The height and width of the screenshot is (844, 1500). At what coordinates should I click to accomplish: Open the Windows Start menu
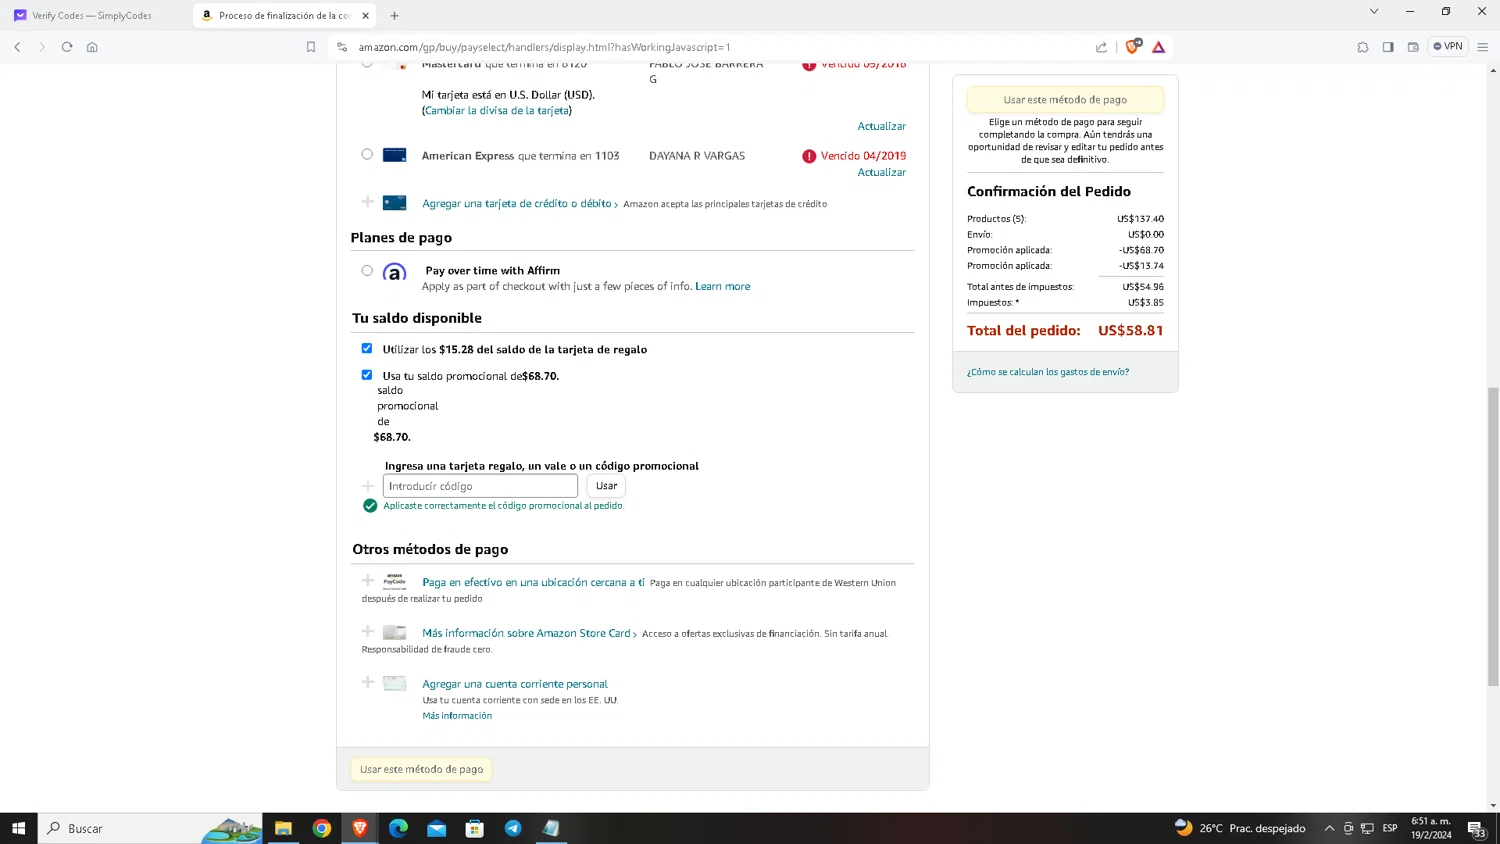[x=18, y=828]
